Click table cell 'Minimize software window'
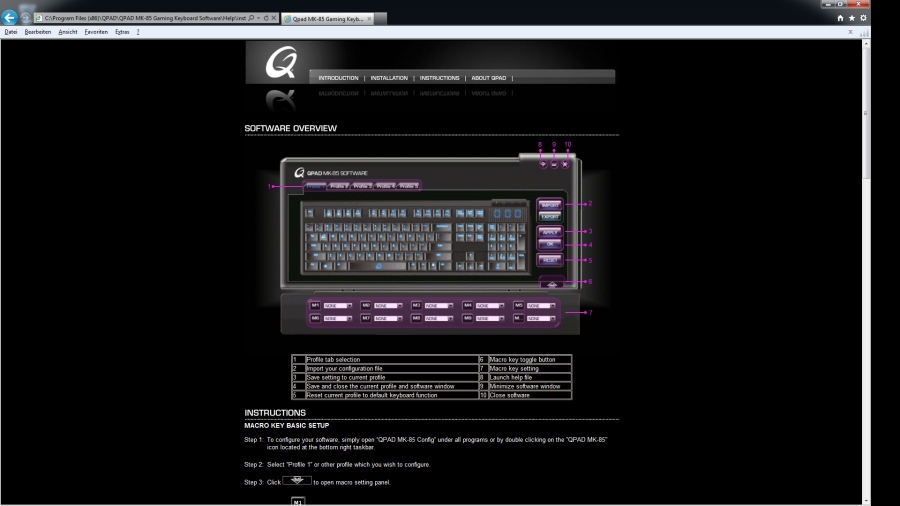Image resolution: width=900 pixels, height=506 pixels. pos(529,386)
